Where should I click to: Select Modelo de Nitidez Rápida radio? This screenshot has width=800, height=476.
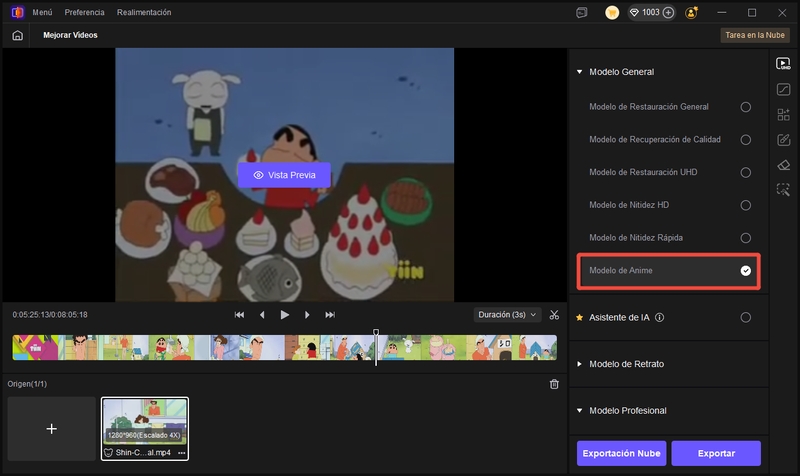(745, 238)
